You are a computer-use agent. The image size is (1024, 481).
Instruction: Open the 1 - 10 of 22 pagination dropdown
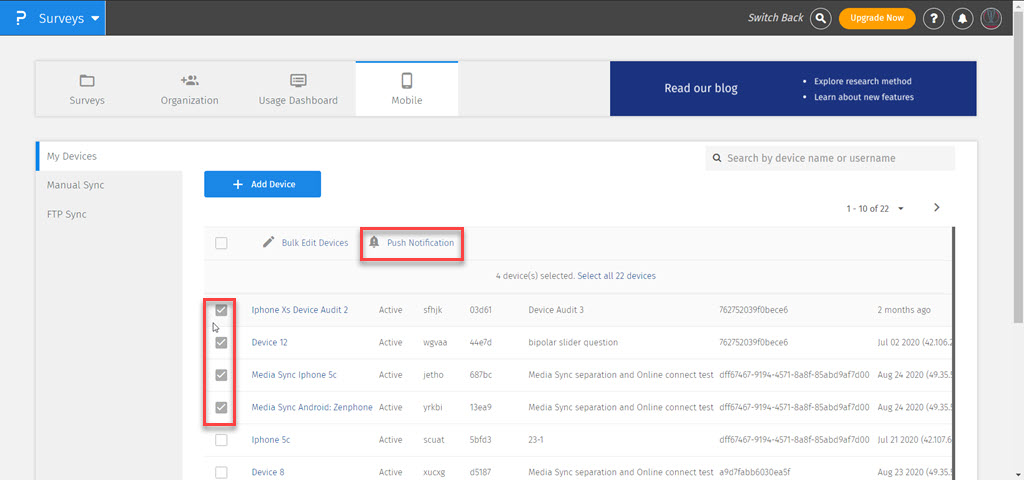point(900,209)
